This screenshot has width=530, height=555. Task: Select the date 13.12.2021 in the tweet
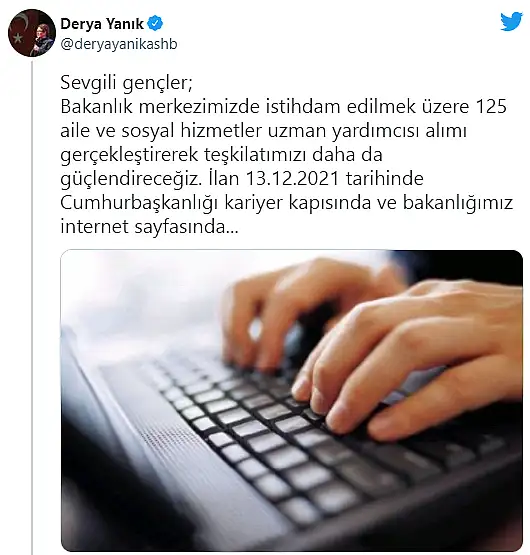pyautogui.click(x=292, y=178)
